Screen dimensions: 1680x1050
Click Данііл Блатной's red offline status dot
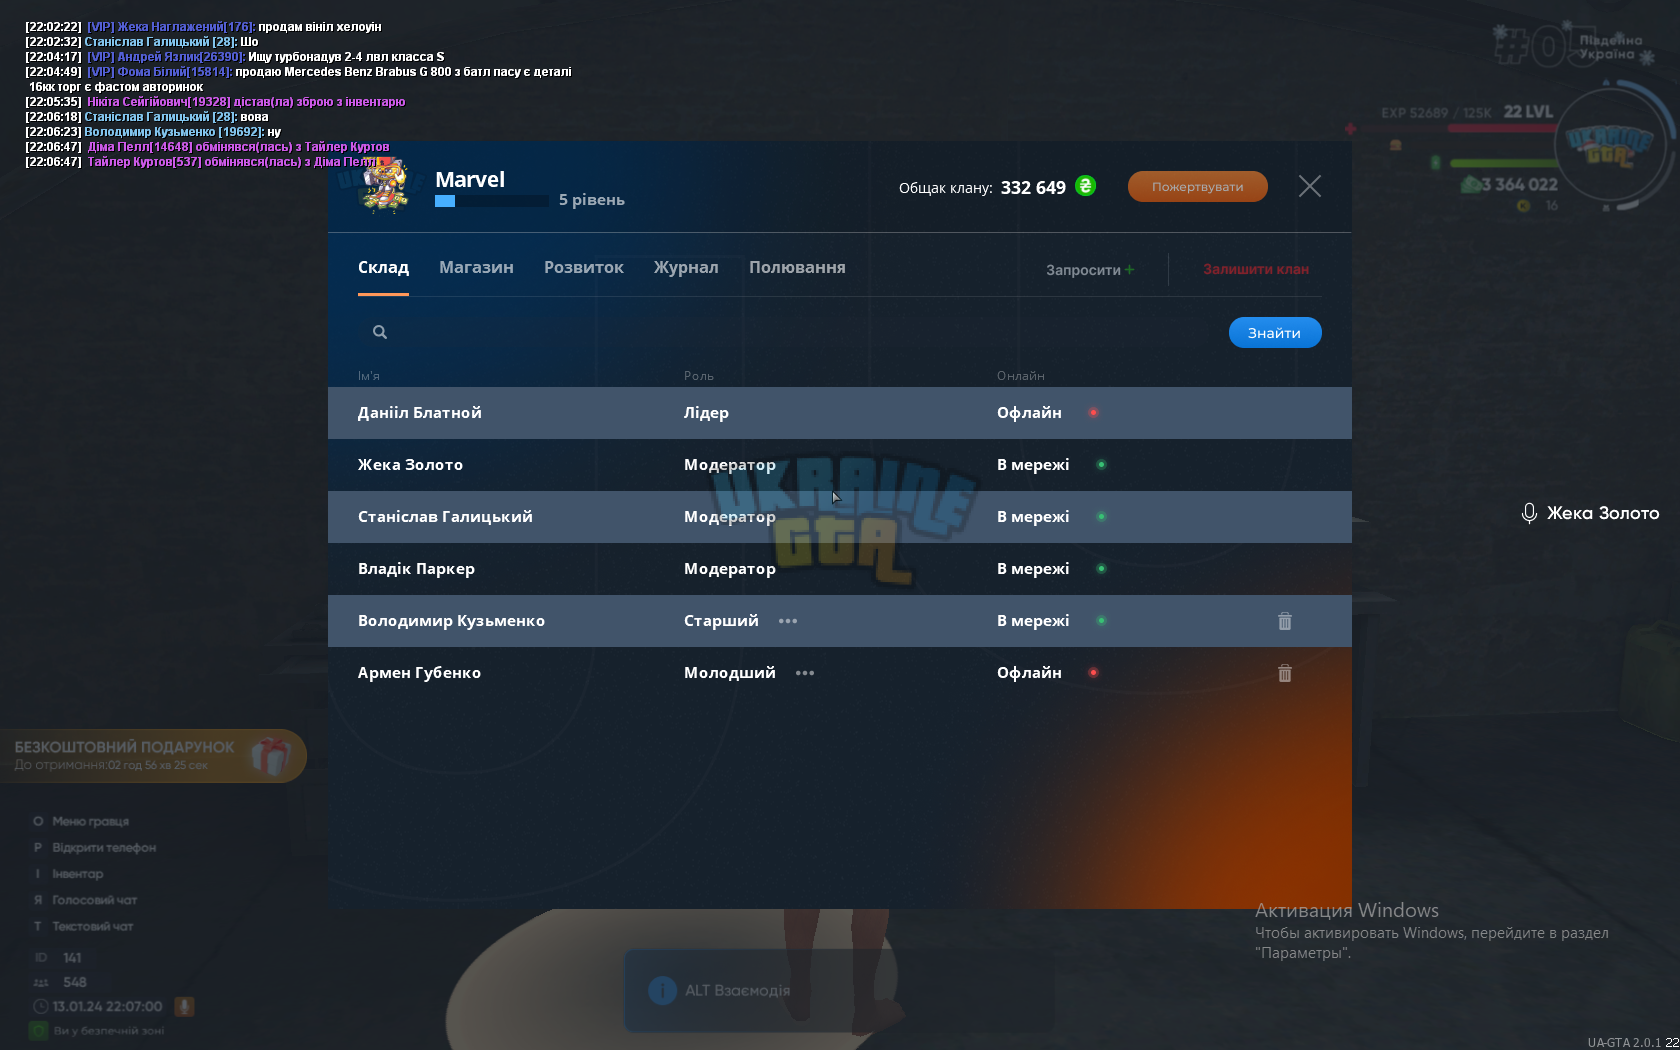click(1093, 413)
